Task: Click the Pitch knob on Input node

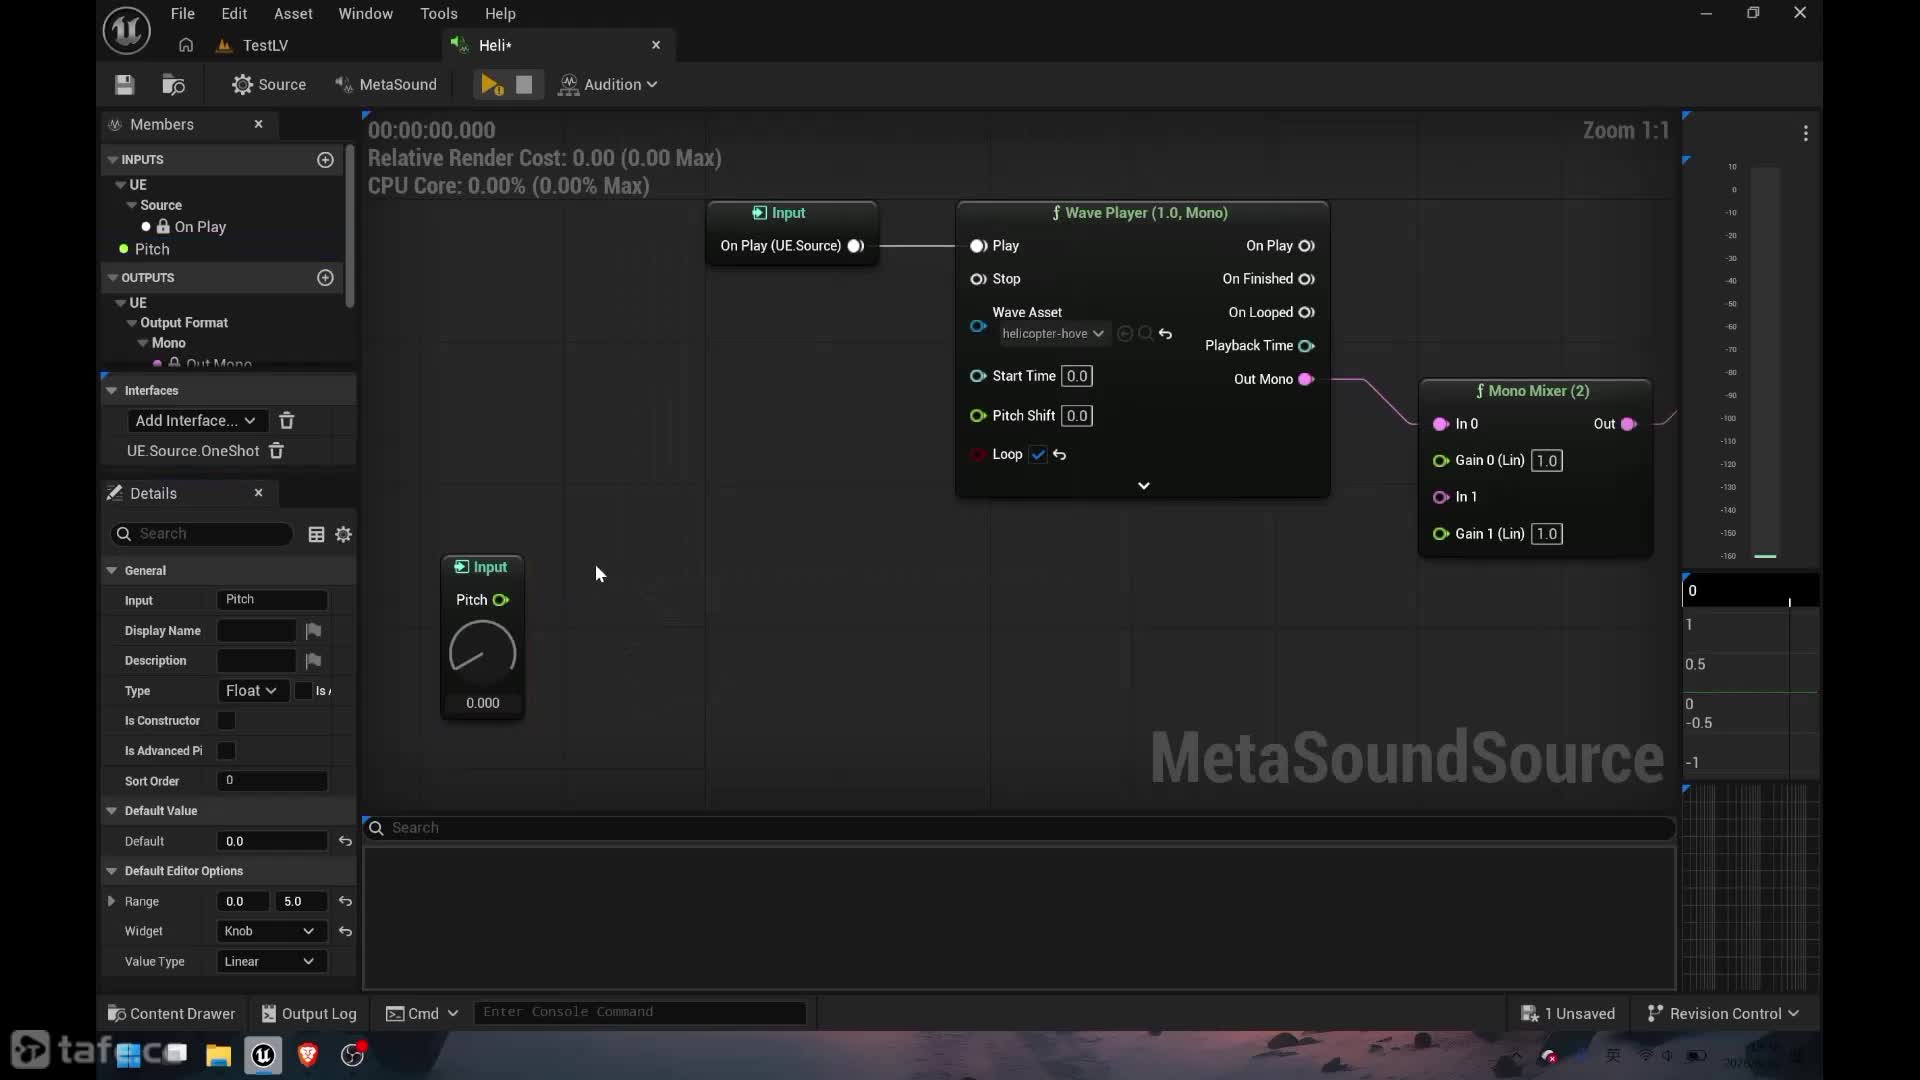Action: click(x=483, y=653)
